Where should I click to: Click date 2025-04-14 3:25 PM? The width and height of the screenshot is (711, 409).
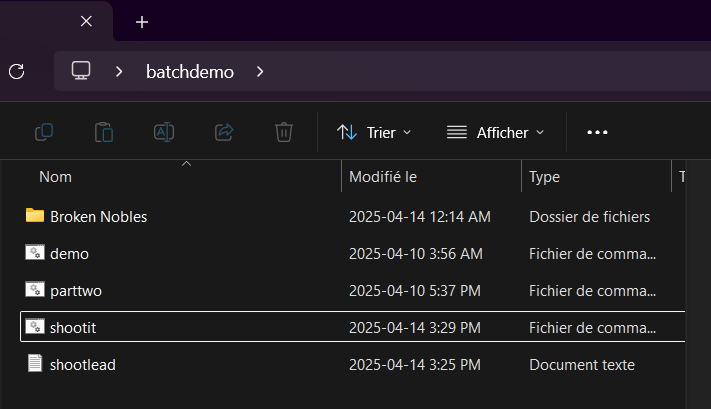(415, 365)
